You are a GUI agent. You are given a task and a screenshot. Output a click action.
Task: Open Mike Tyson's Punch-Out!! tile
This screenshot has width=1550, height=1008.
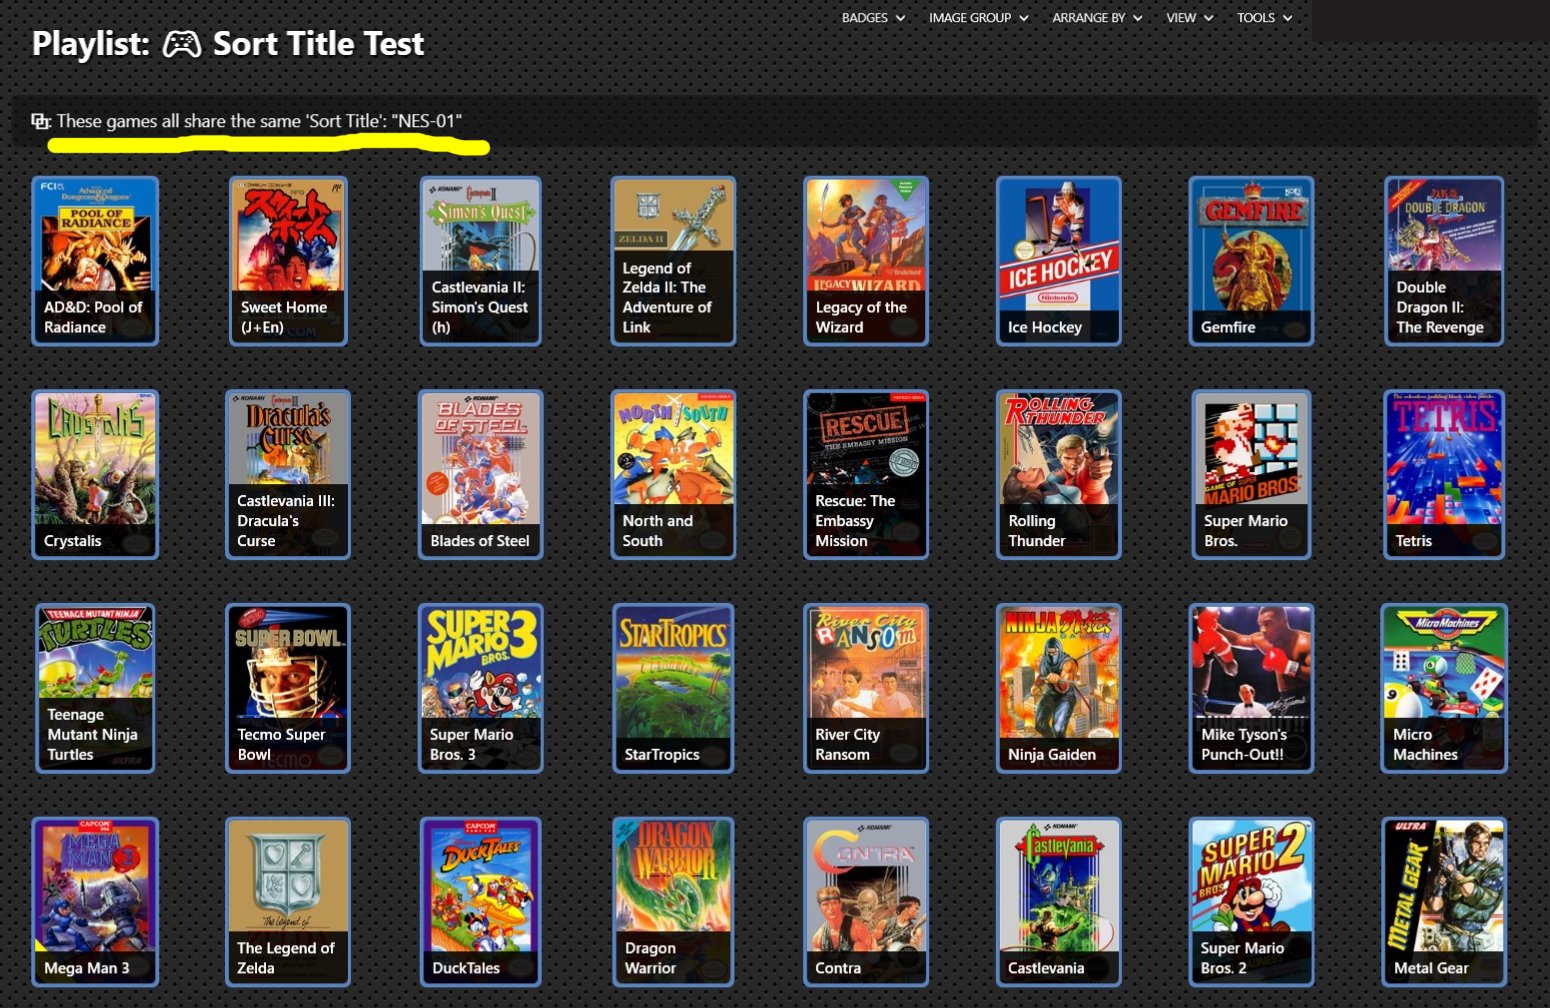click(x=1251, y=687)
